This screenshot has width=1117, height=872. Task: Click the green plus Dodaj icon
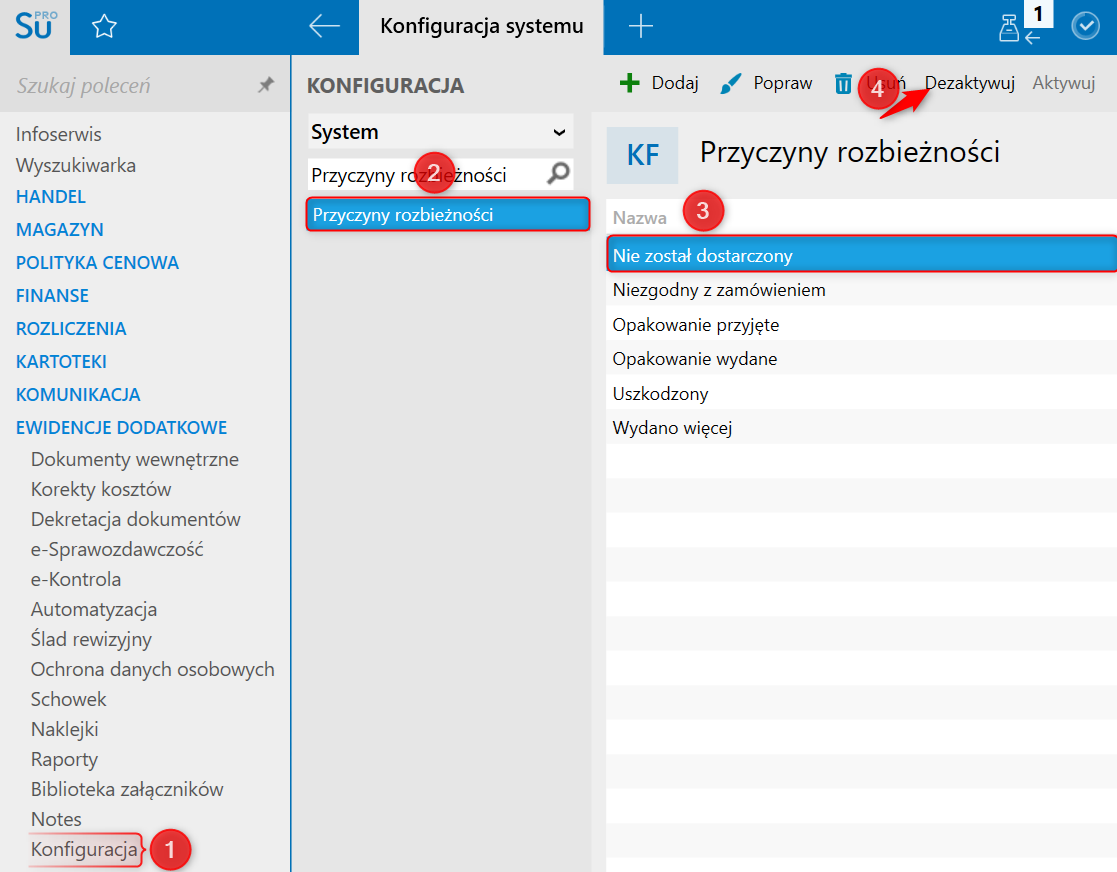(630, 83)
